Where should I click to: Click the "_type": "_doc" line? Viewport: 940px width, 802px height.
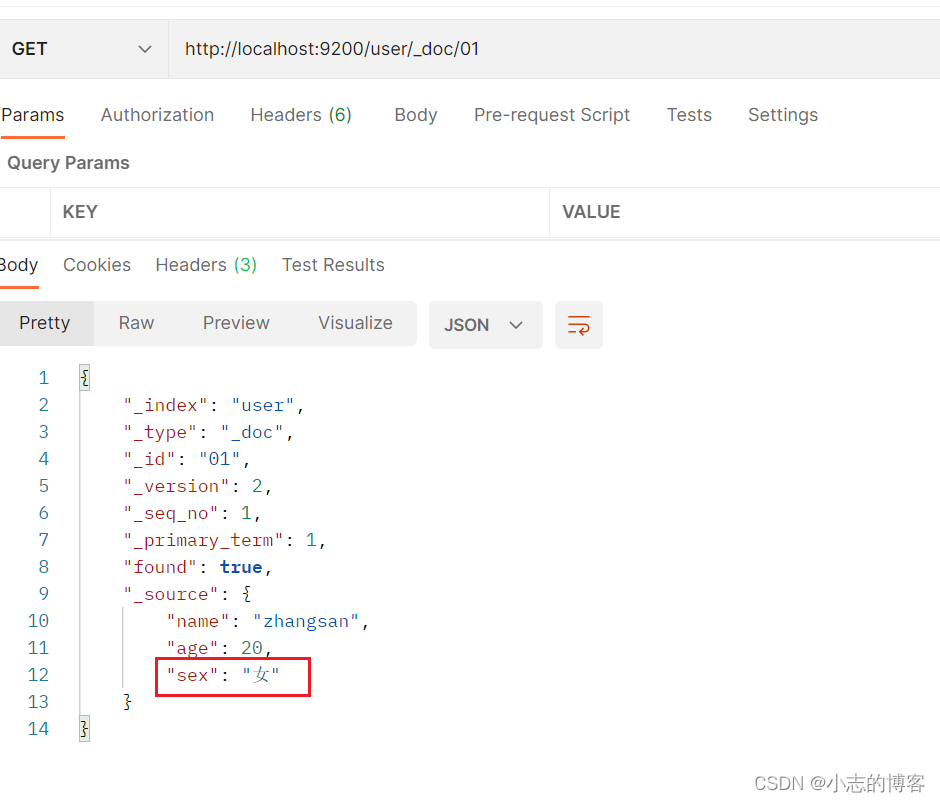pos(209,432)
